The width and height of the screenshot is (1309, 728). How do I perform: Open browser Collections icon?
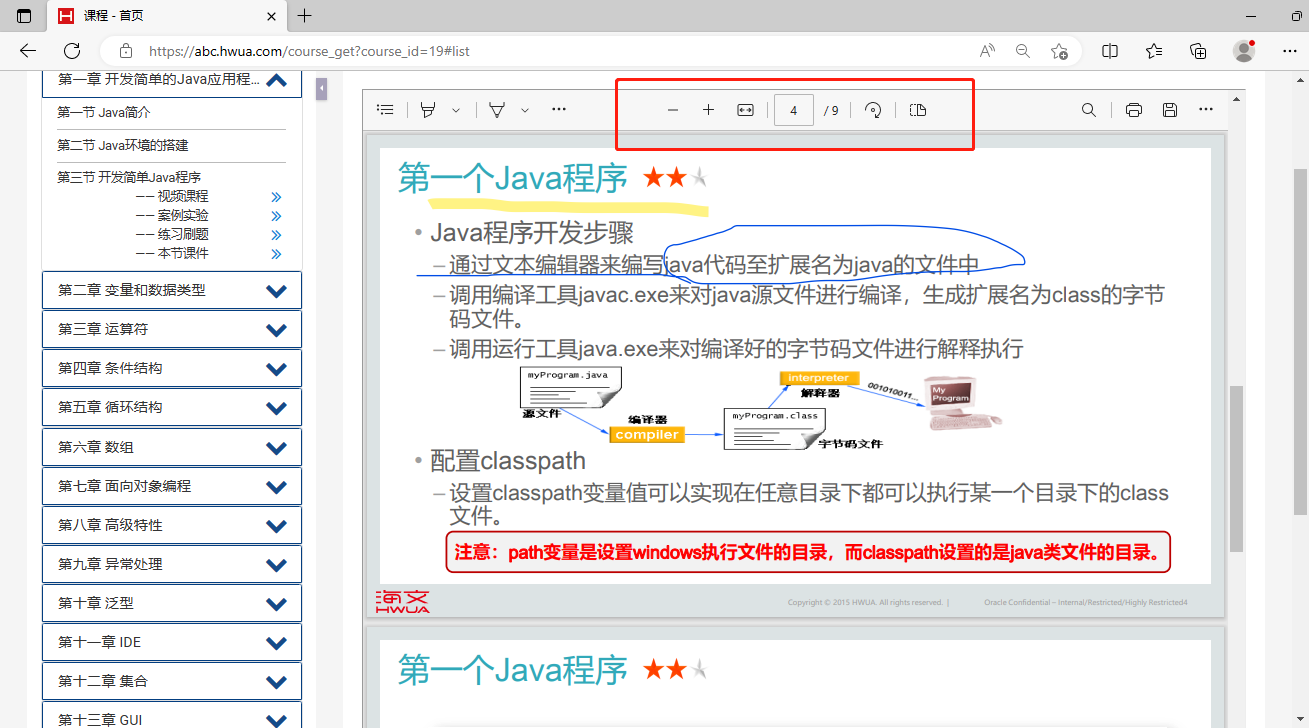(1198, 51)
